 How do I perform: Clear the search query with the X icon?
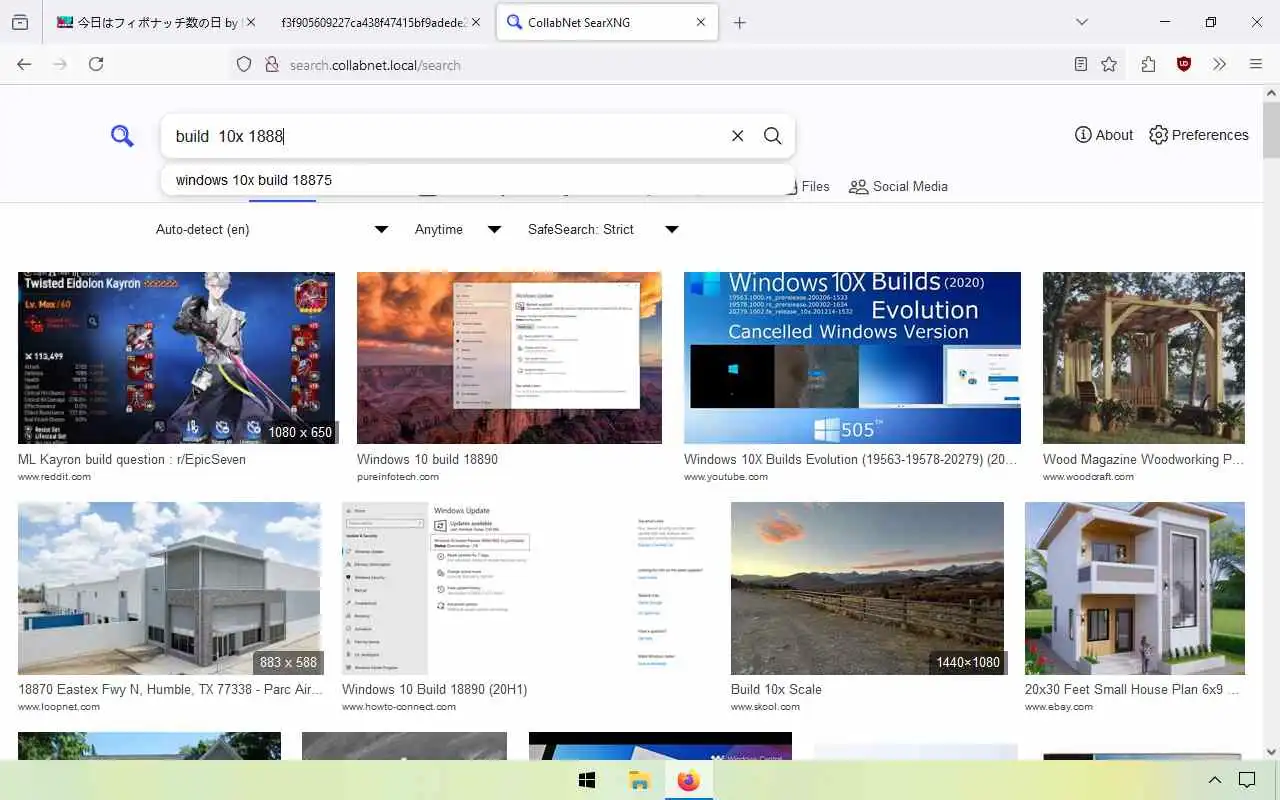coord(738,136)
